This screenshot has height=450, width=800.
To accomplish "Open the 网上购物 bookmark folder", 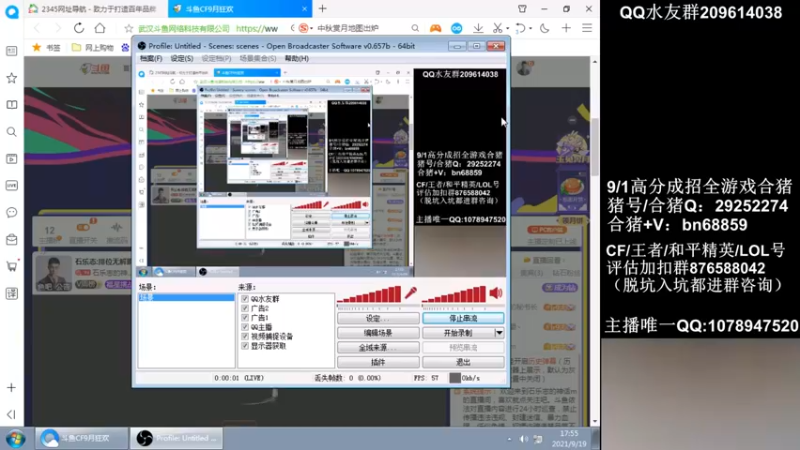I will tap(93, 47).
